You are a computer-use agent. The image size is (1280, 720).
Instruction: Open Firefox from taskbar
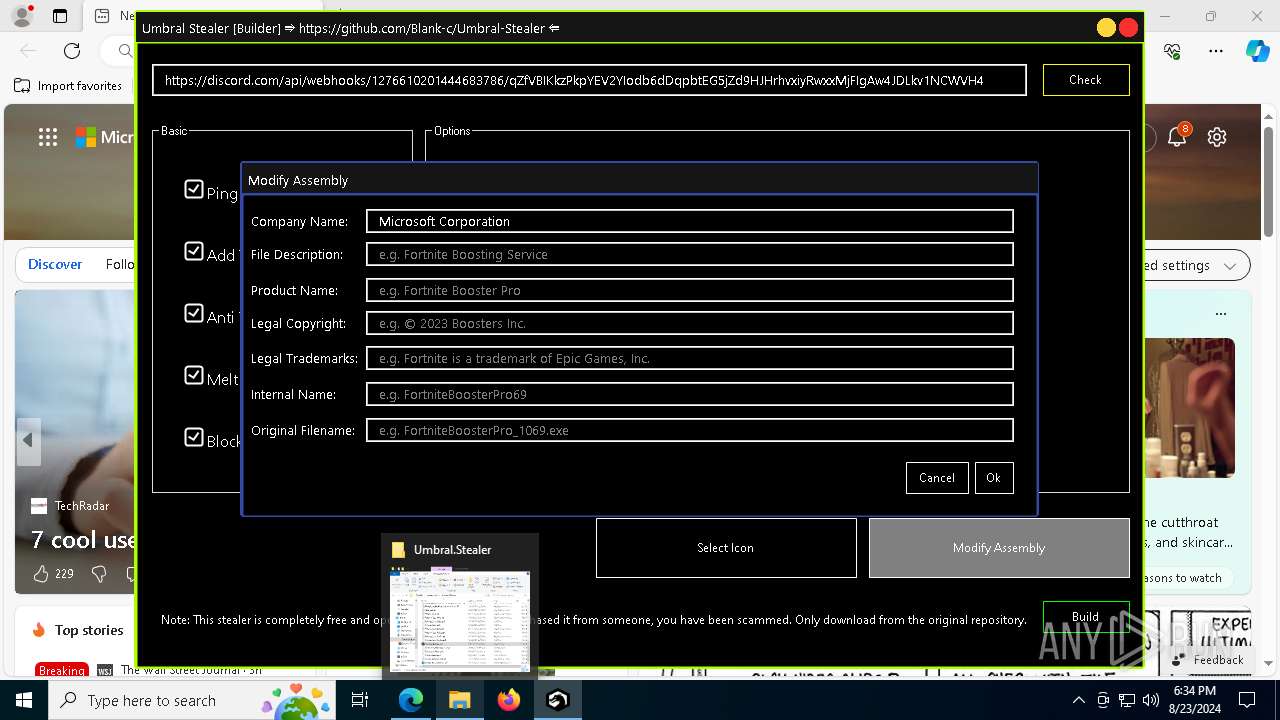509,700
